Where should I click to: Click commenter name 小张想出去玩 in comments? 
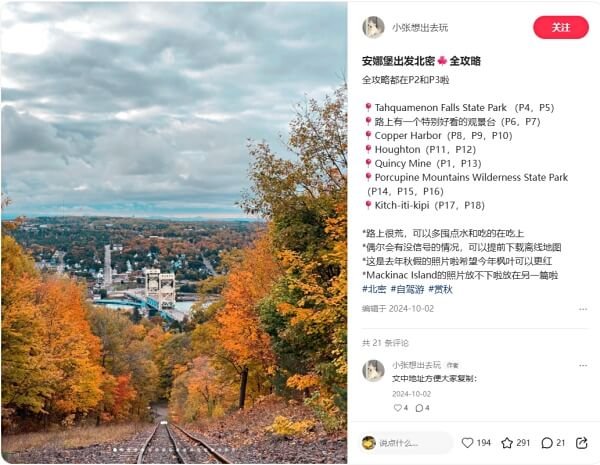coord(416,365)
